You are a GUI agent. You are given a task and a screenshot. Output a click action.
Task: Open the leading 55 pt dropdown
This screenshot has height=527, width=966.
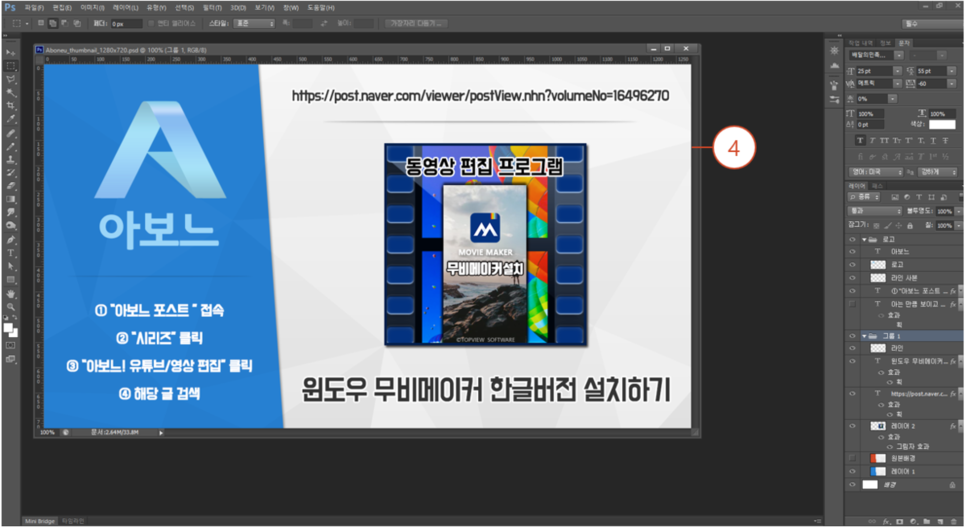(x=952, y=71)
